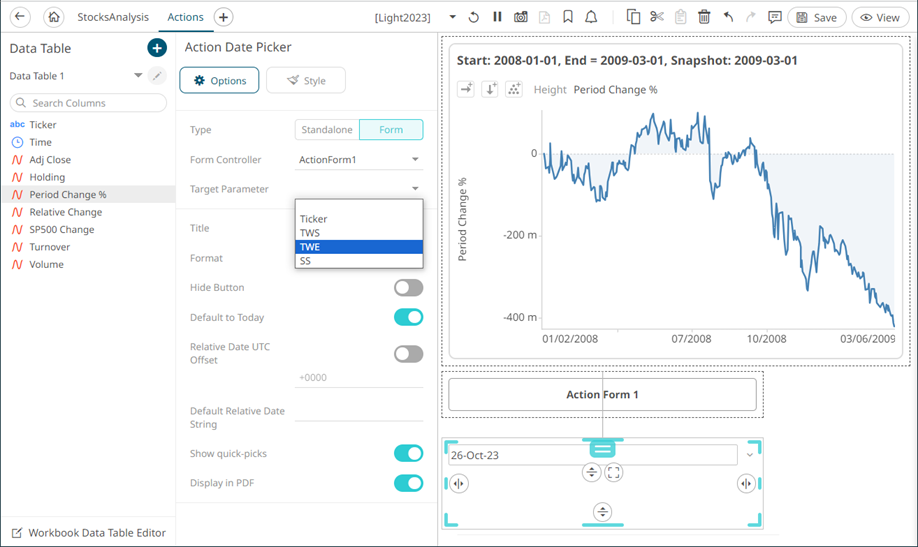Image resolution: width=918 pixels, height=547 pixels.
Task: Click the Save button
Action: click(816, 17)
